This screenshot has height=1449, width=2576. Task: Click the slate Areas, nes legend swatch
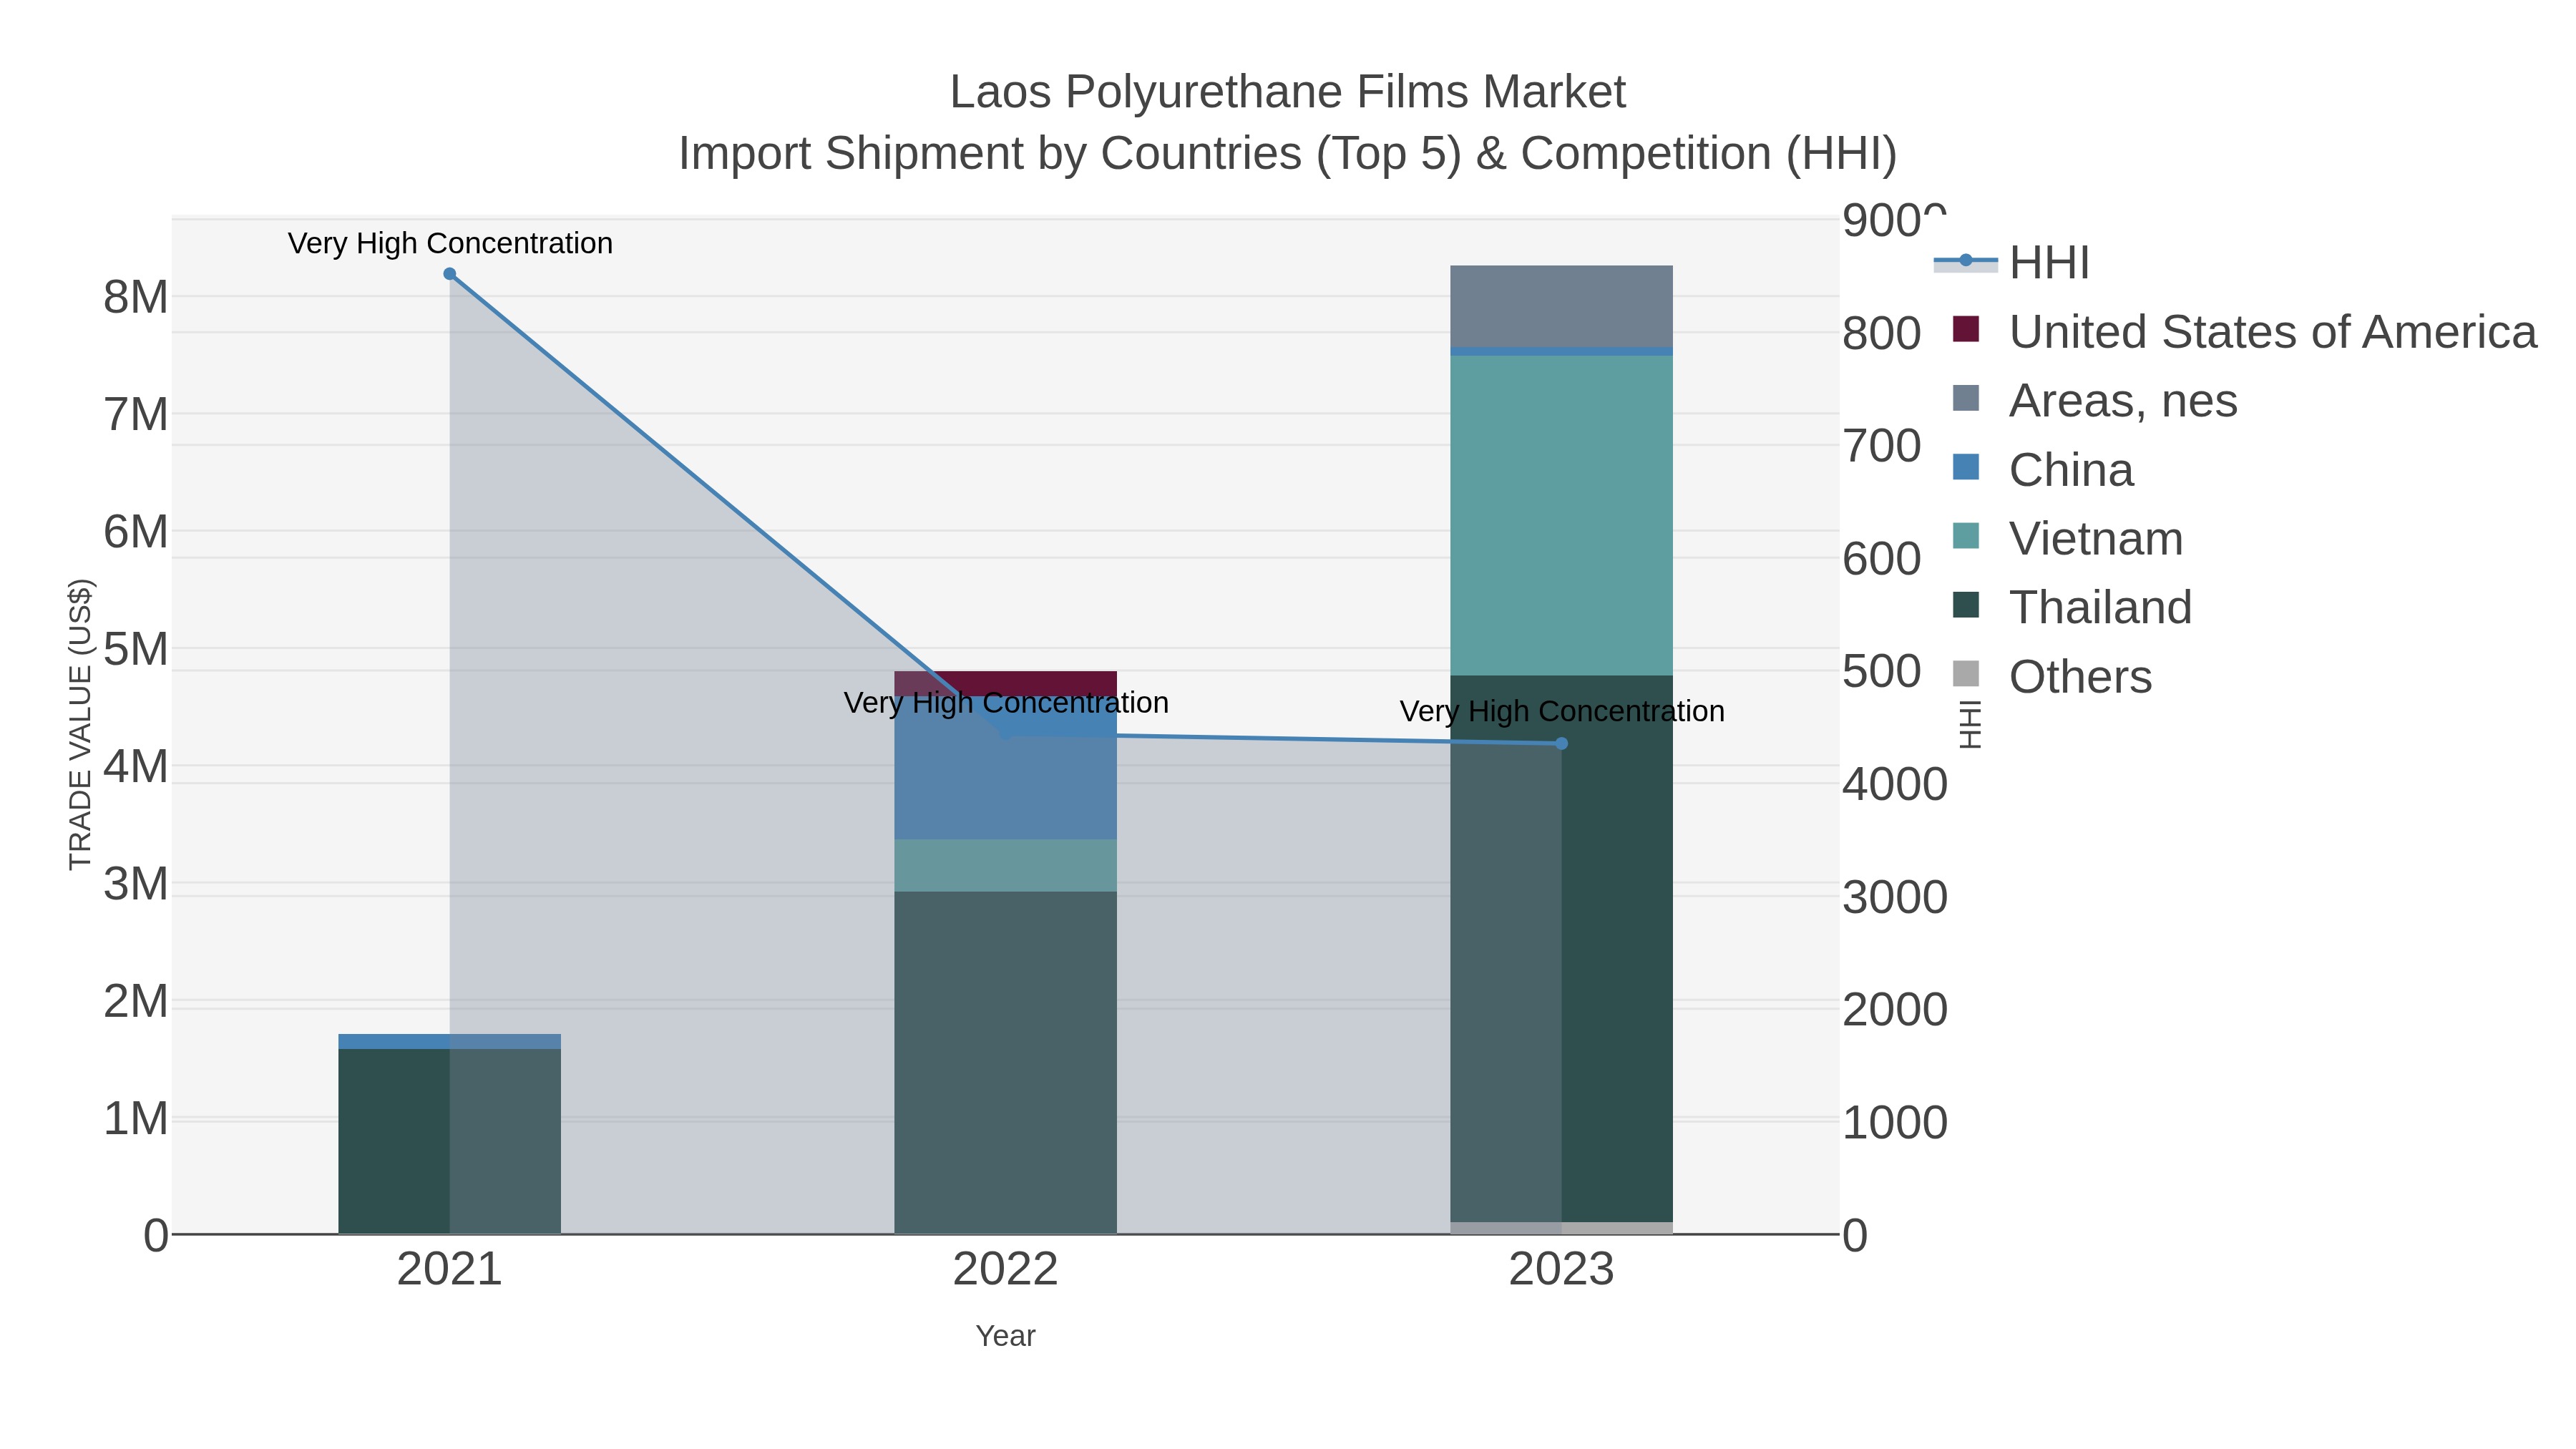(x=1966, y=398)
